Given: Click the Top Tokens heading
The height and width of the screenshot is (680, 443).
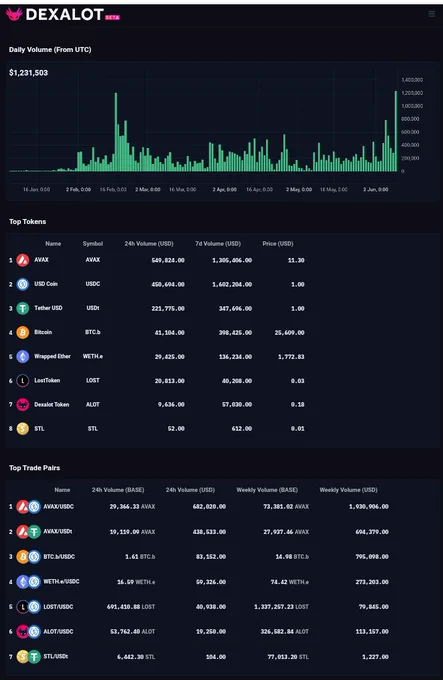Looking at the screenshot, I should point(27,222).
